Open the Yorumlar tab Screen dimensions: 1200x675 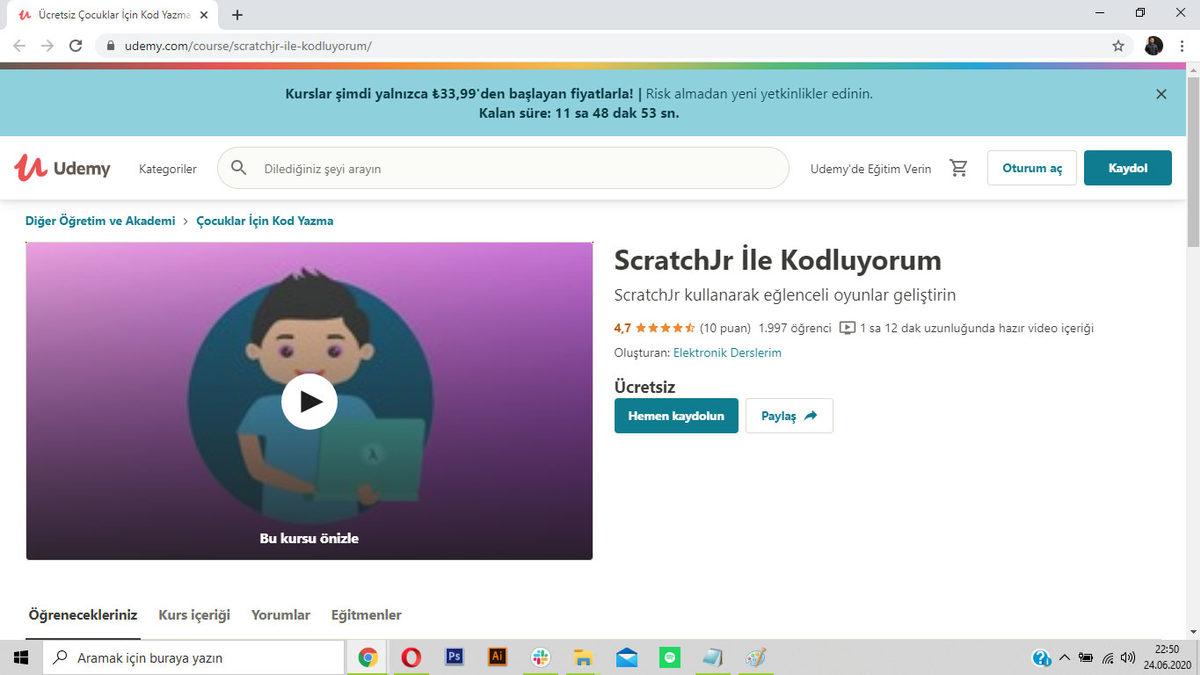pyautogui.click(x=280, y=615)
